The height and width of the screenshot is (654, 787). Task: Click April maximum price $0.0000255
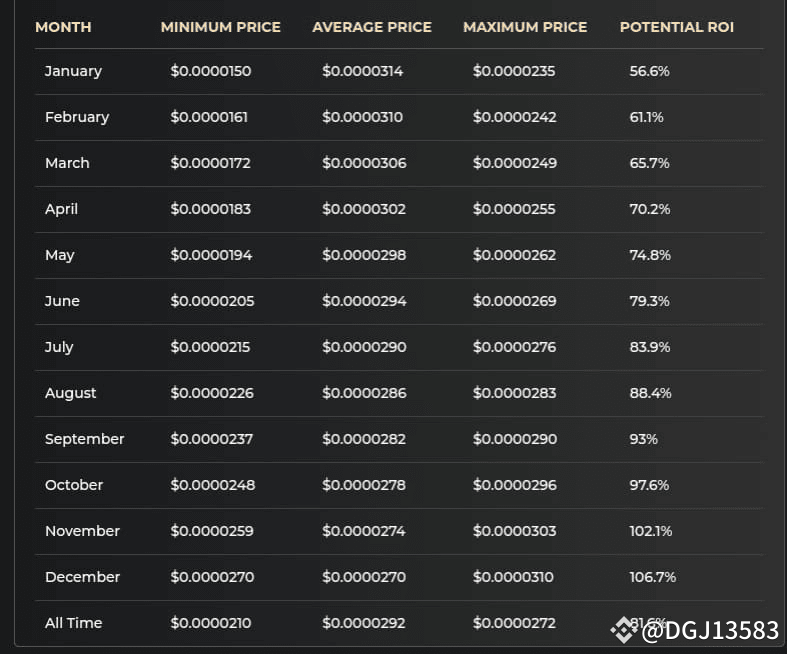514,209
